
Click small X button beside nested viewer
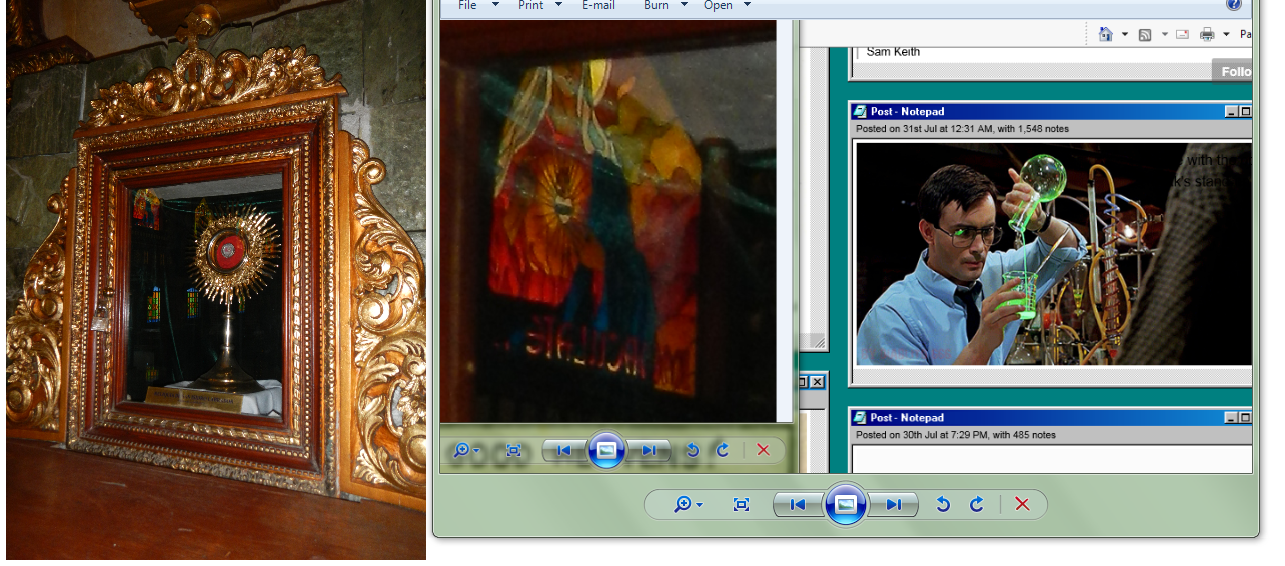[x=817, y=382]
